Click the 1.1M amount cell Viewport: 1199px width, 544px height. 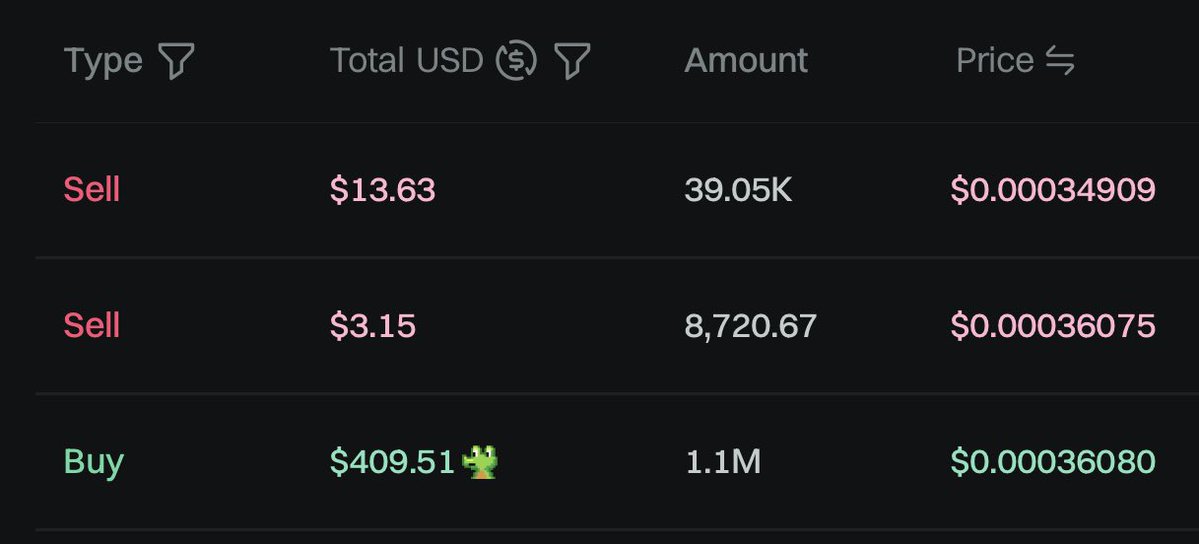pos(723,461)
